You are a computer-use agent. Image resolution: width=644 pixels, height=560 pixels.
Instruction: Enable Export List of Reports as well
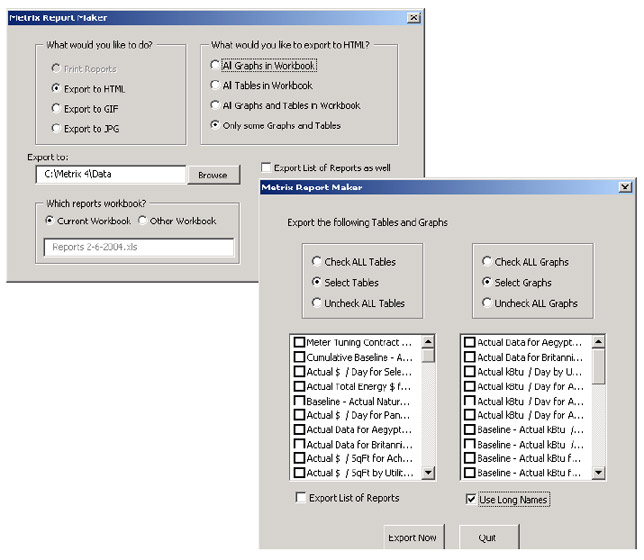coord(266,168)
